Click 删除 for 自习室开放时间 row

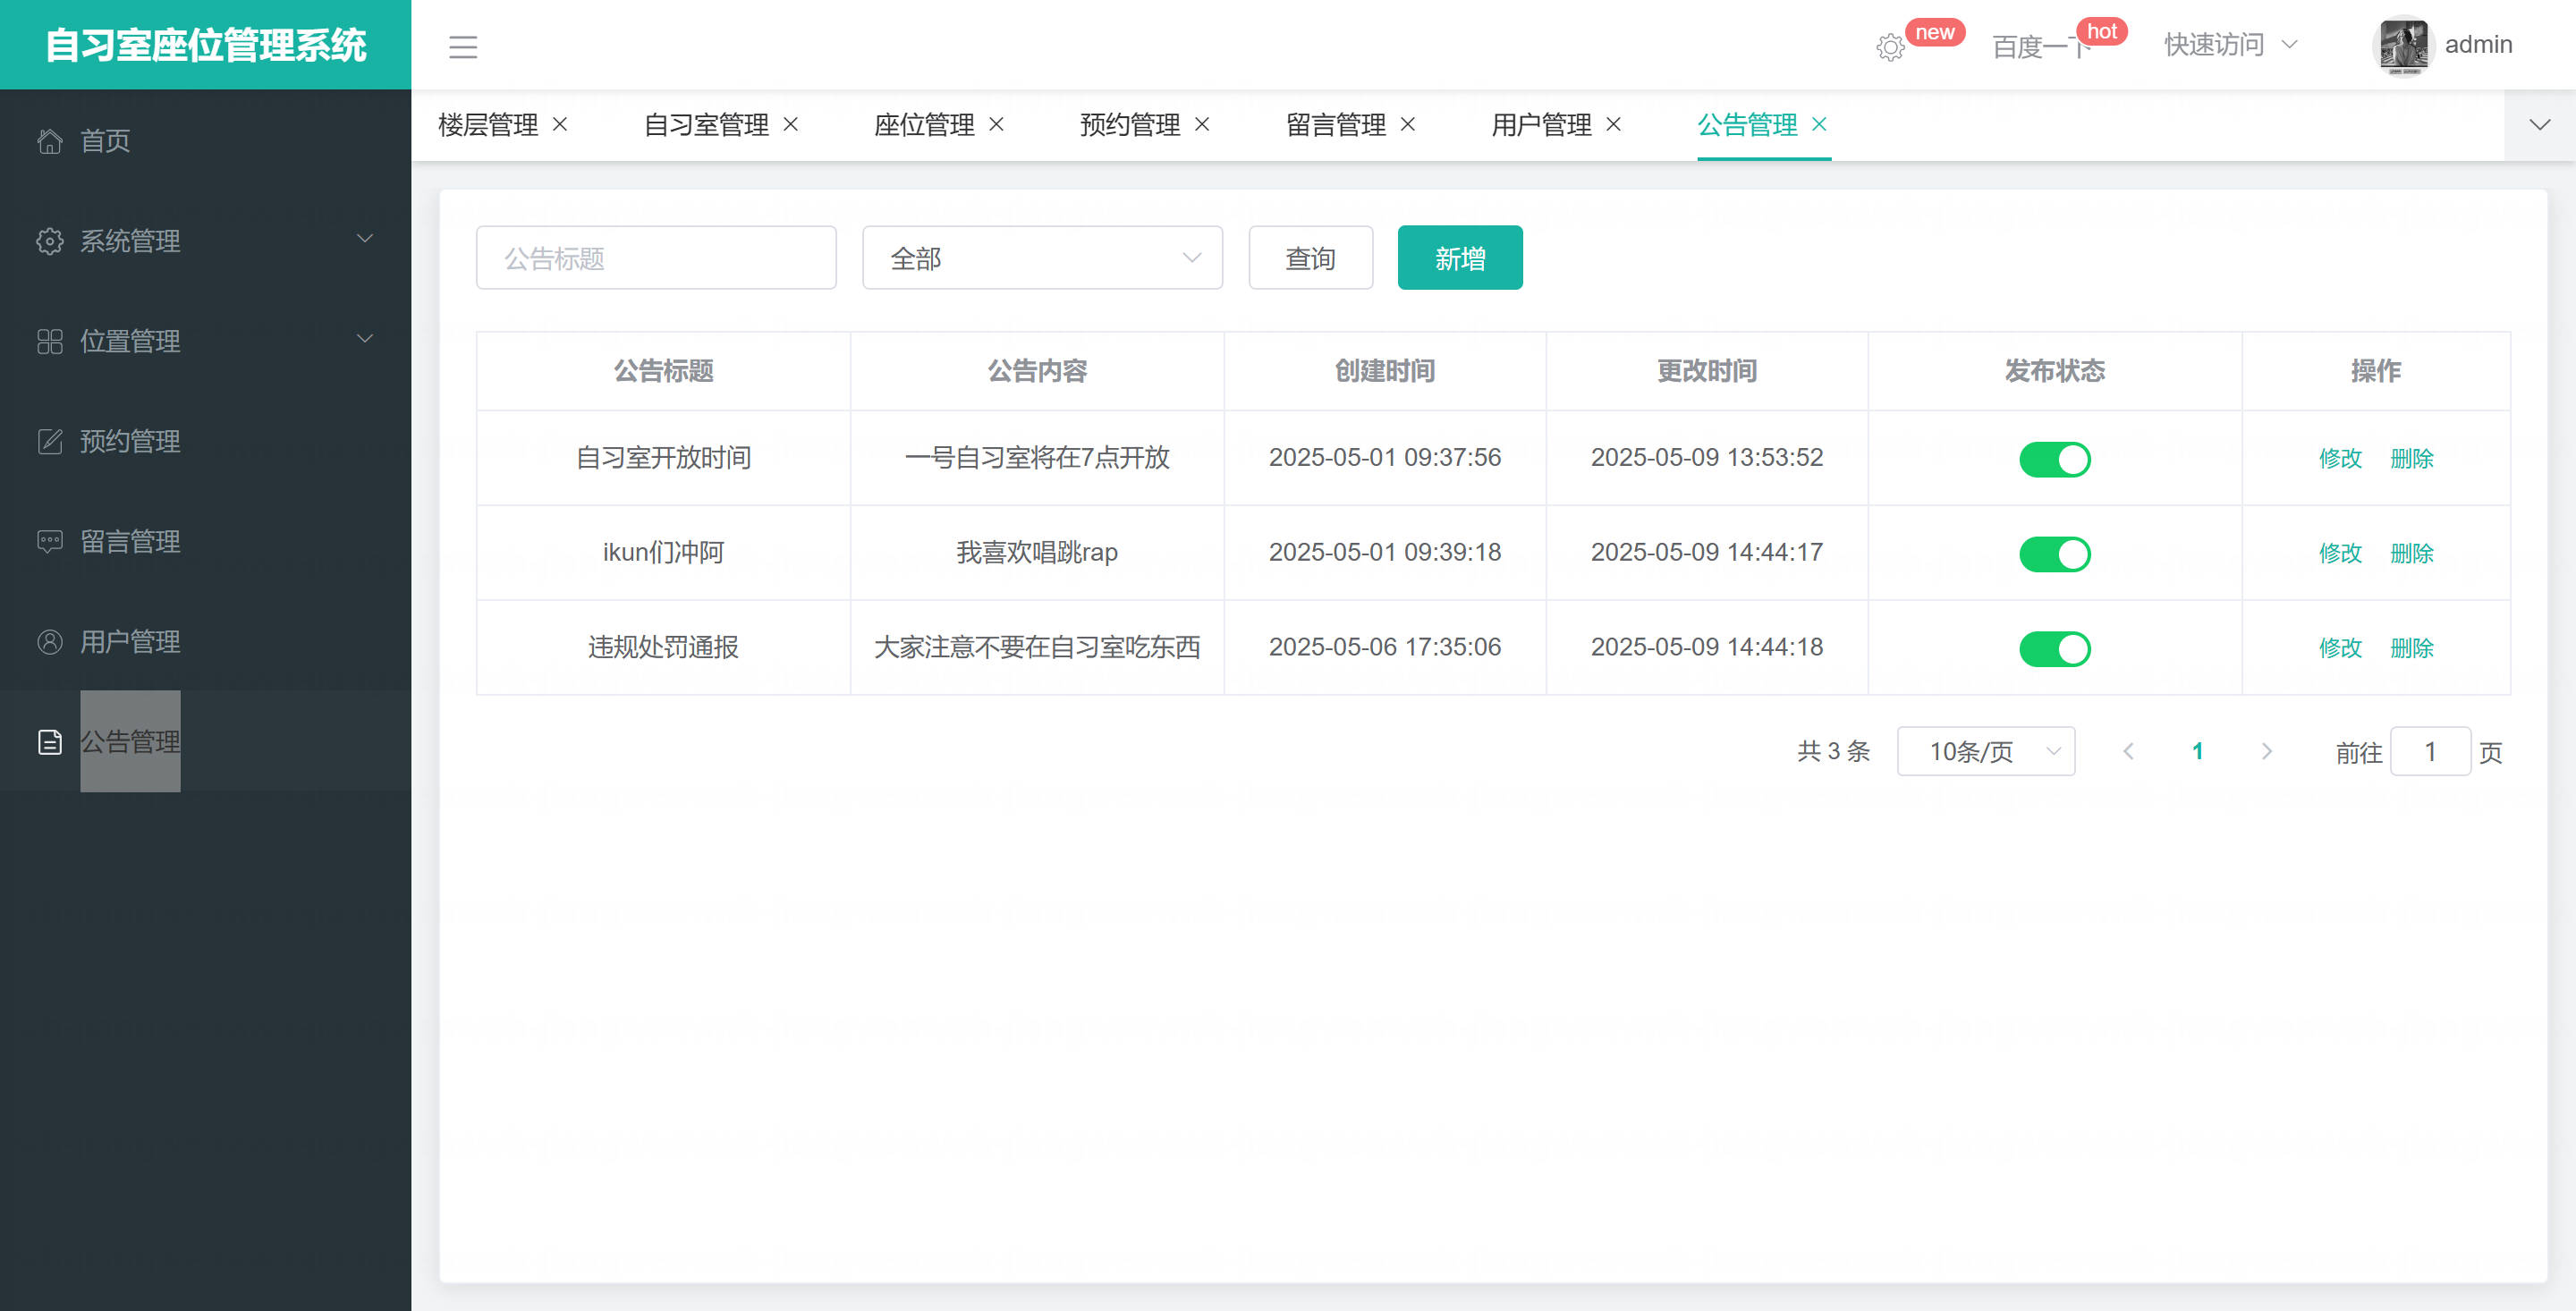coord(2412,458)
